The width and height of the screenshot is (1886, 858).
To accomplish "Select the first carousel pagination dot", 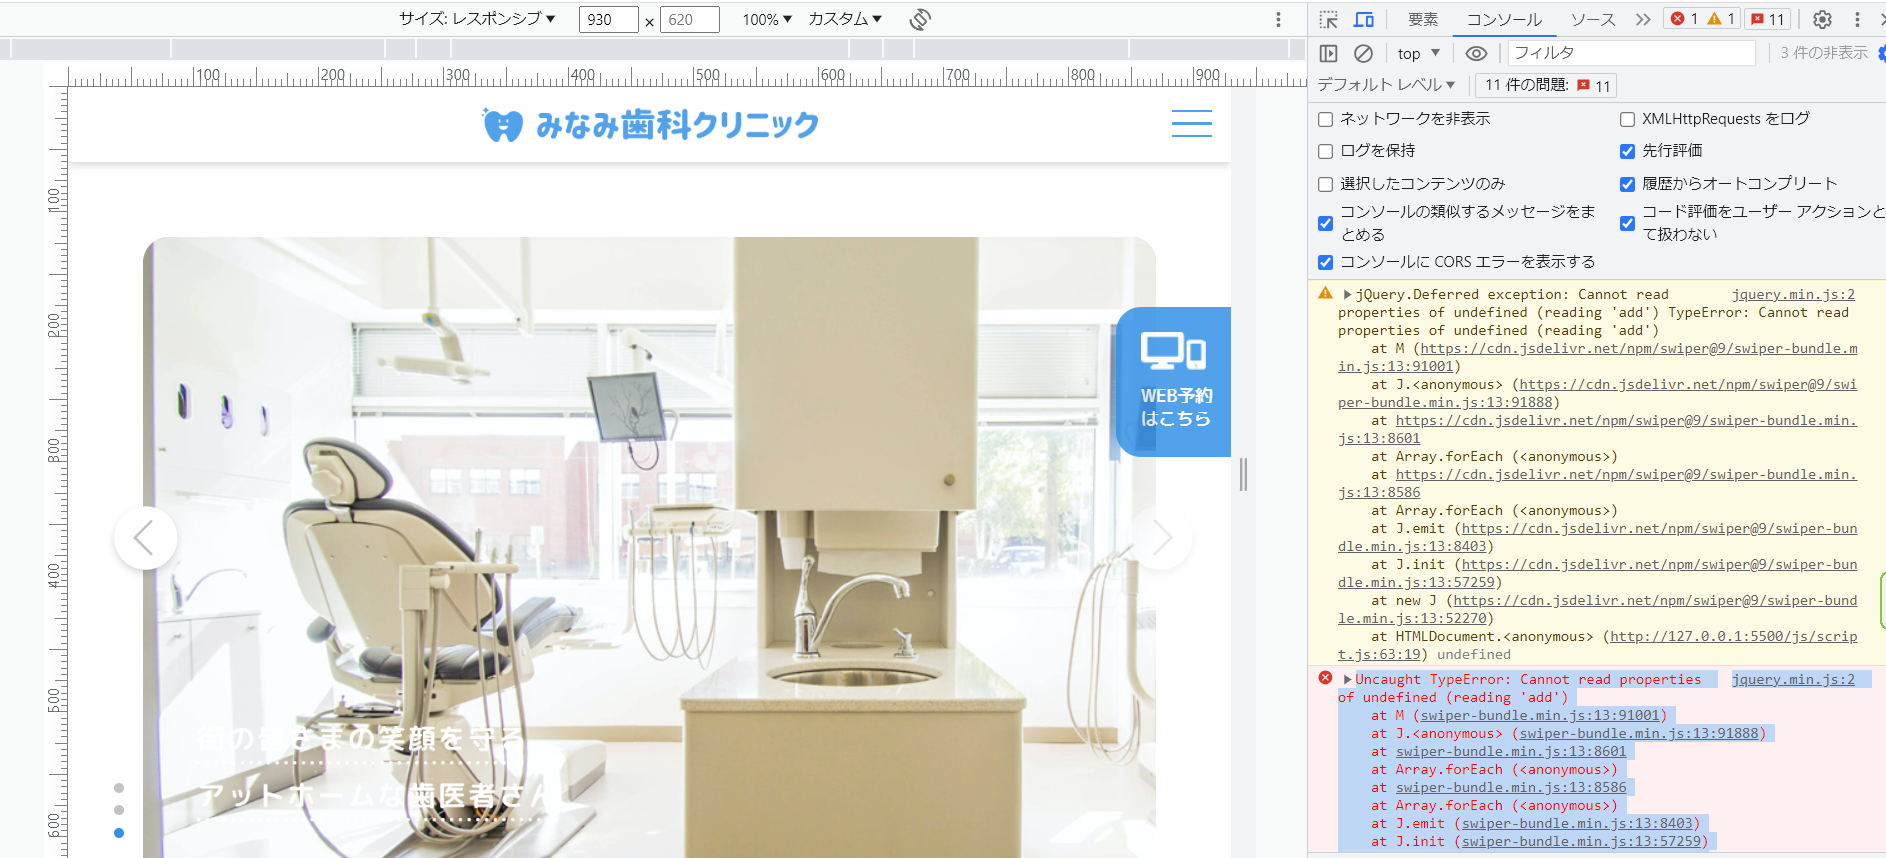I will (119, 788).
